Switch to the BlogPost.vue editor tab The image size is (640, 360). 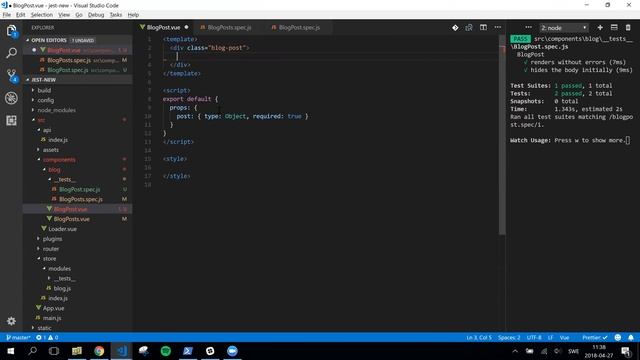[x=164, y=27]
